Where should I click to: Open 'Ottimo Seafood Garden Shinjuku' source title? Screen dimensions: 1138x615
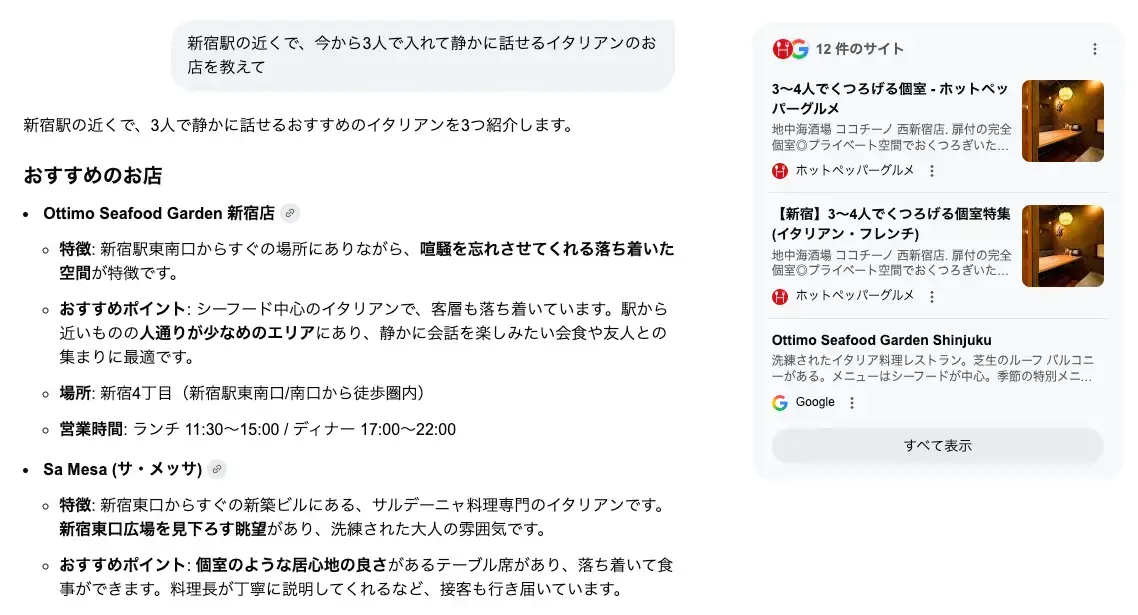click(882, 340)
